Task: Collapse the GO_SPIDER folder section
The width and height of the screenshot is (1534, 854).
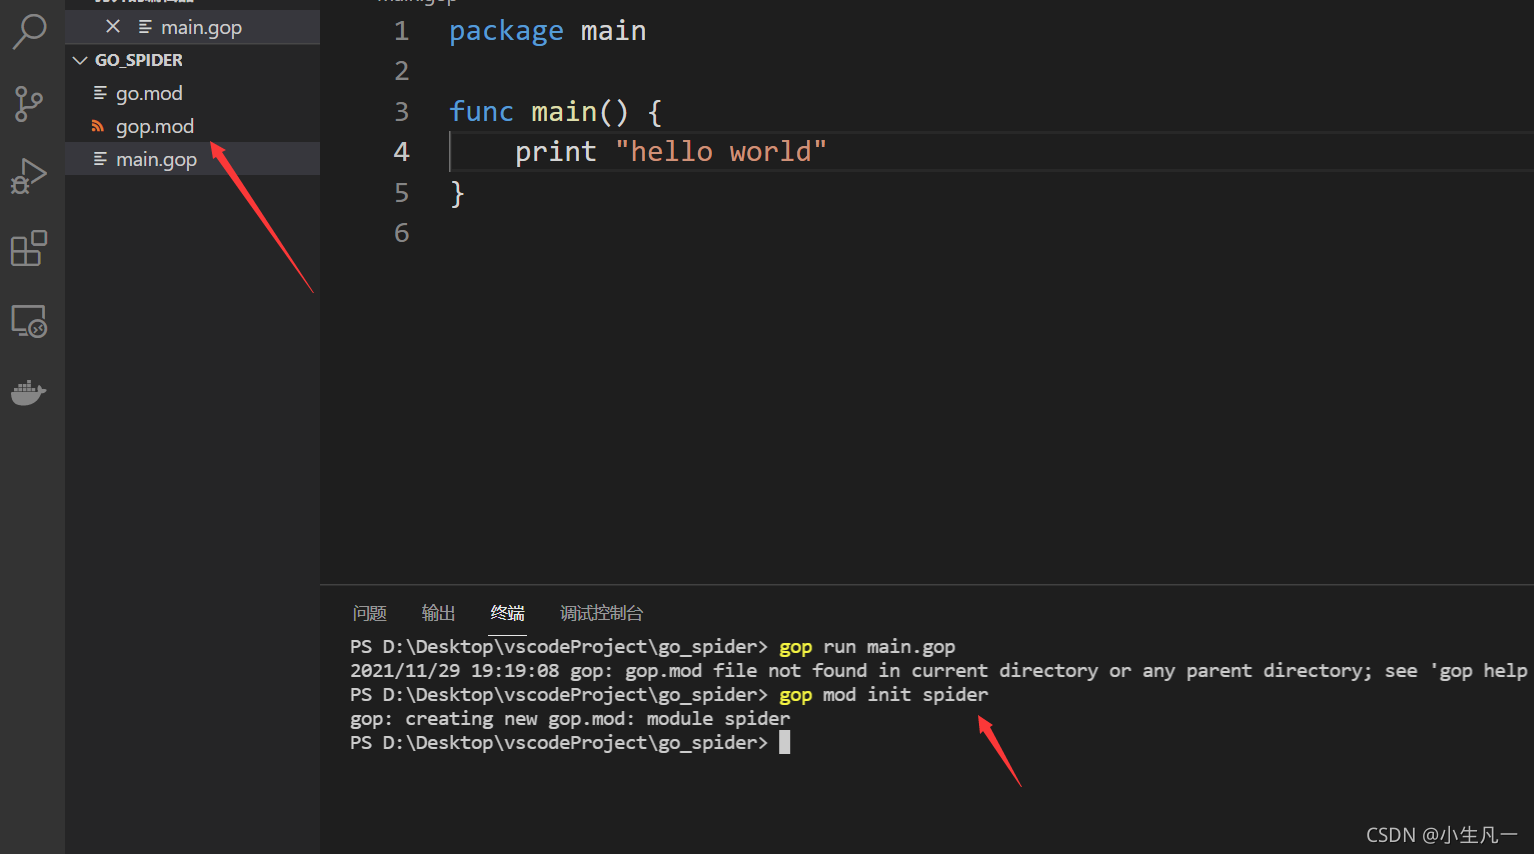Action: click(x=192, y=60)
